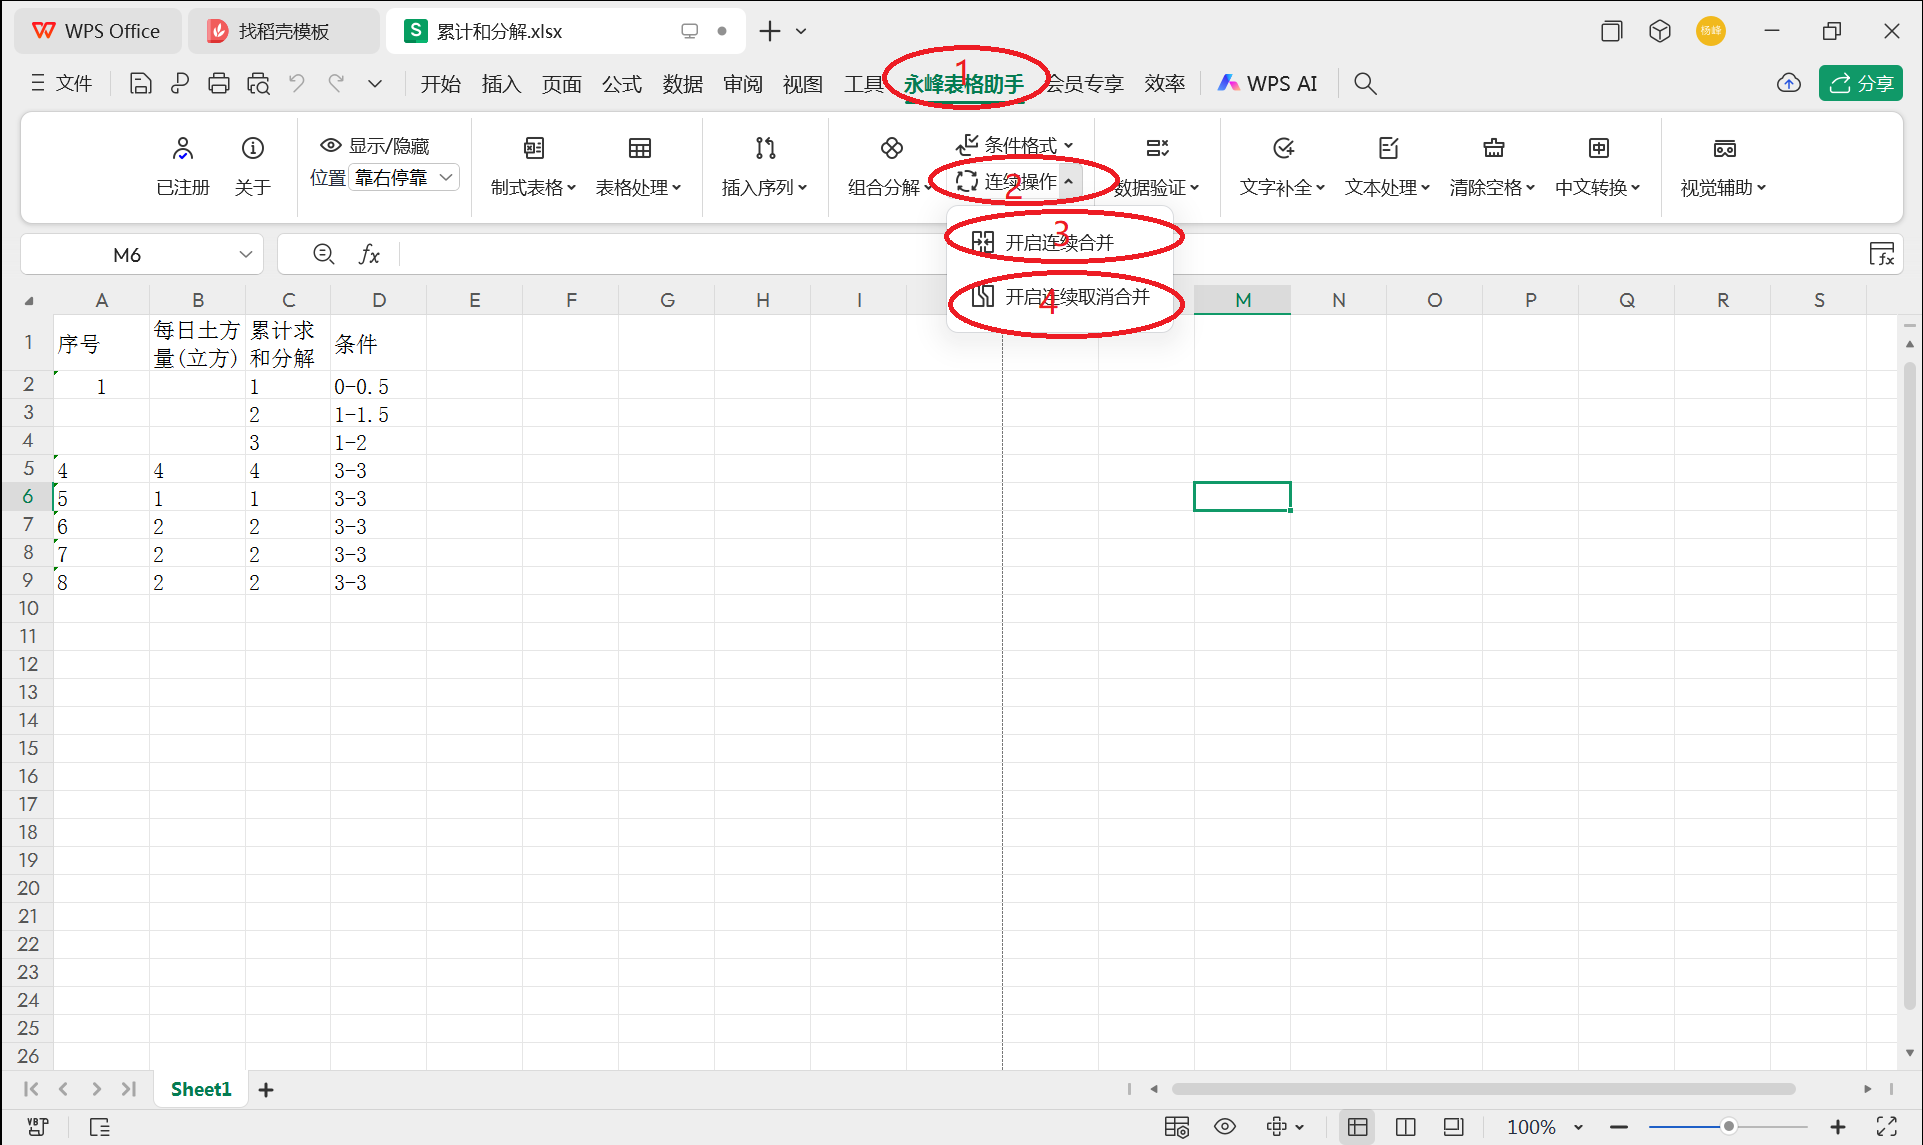Screen dimensions: 1923x1145
Task: Click the 关于 button in the assistant panel
Action: tap(253, 165)
